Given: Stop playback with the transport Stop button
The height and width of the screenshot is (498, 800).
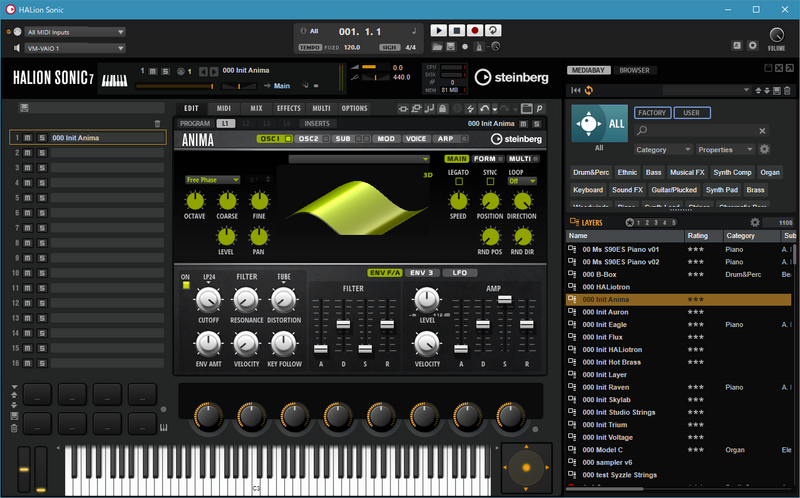Looking at the screenshot, I should (x=457, y=31).
